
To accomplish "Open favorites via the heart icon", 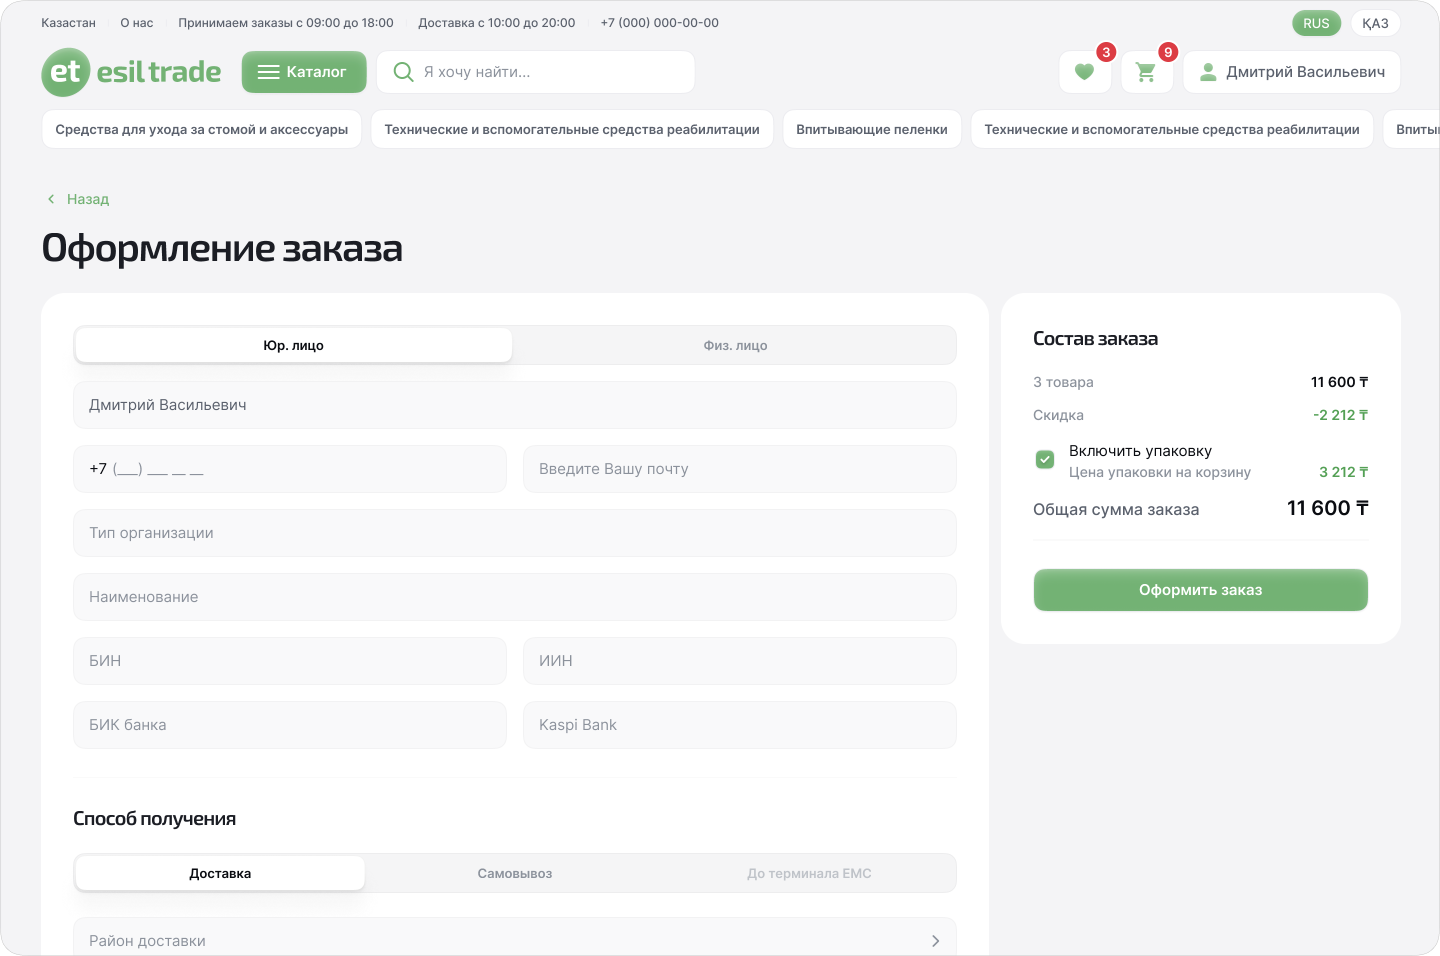I will [1084, 72].
